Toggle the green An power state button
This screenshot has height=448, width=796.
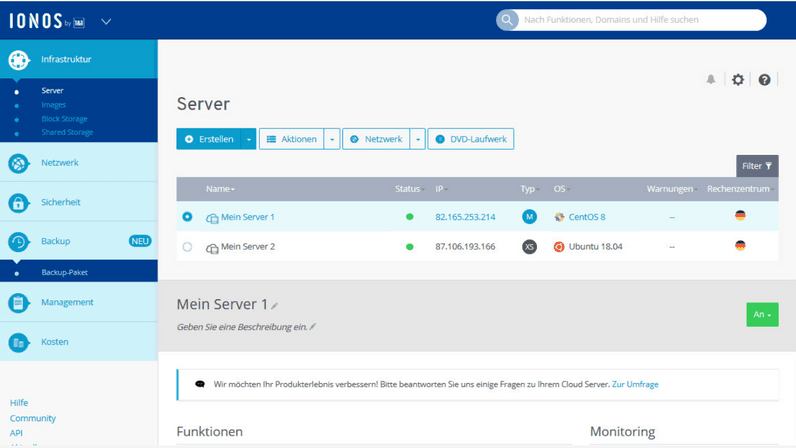[761, 314]
